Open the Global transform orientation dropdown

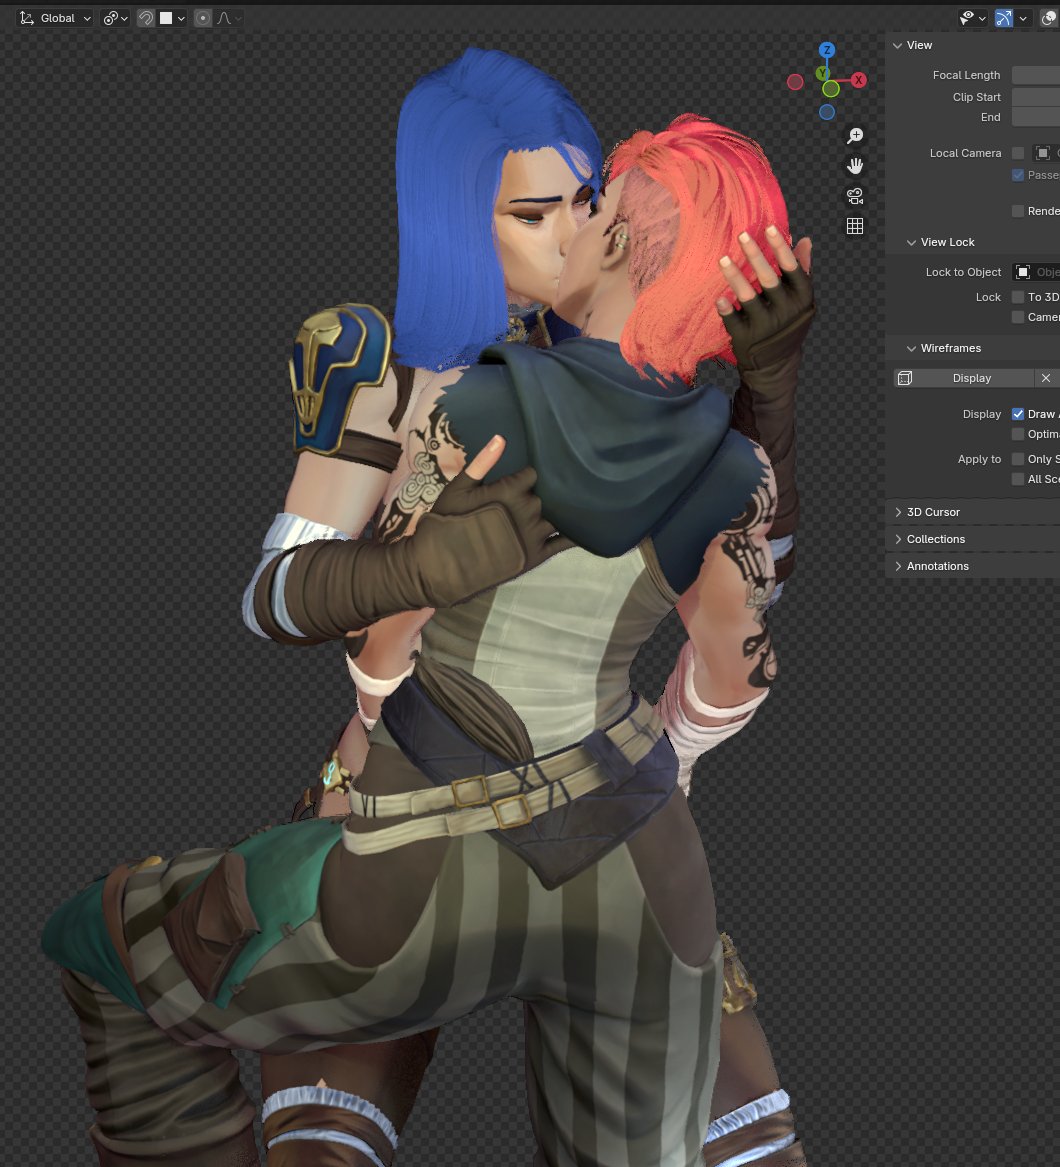coord(56,18)
